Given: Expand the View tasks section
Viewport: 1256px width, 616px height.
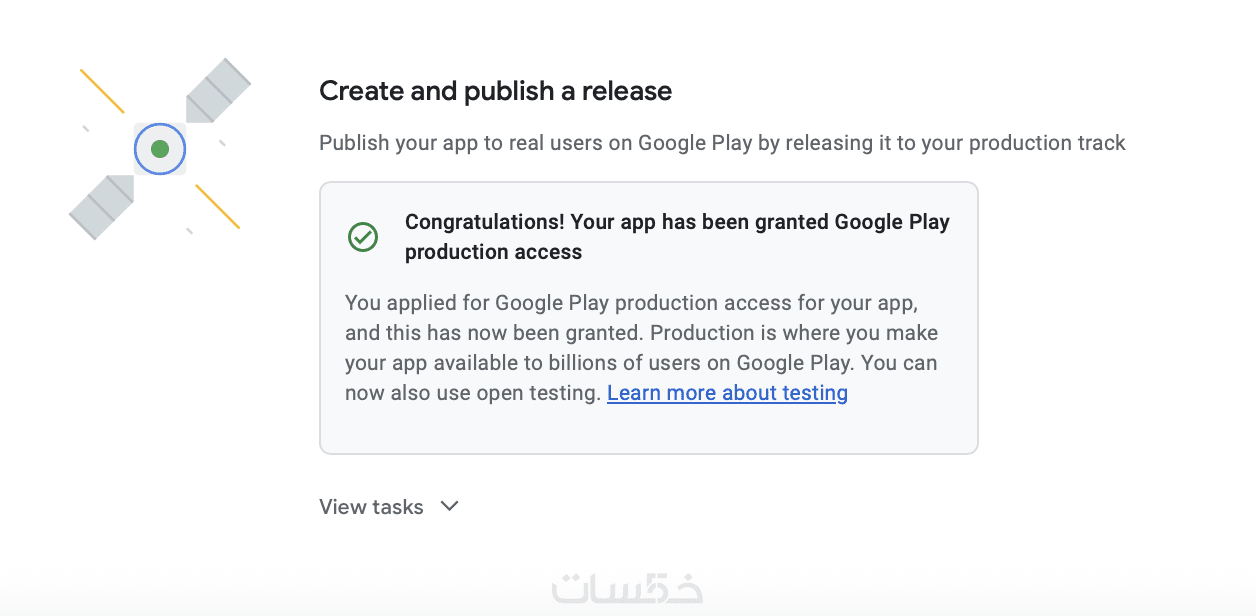Looking at the screenshot, I should (371, 507).
